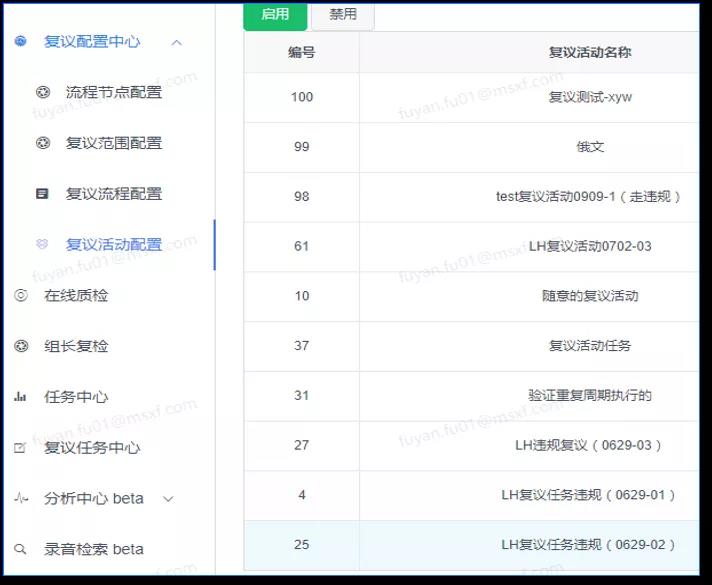Viewport: 712px width, 585px height.
Task: Click the icon beside 流程节点配置
Action: (42, 92)
